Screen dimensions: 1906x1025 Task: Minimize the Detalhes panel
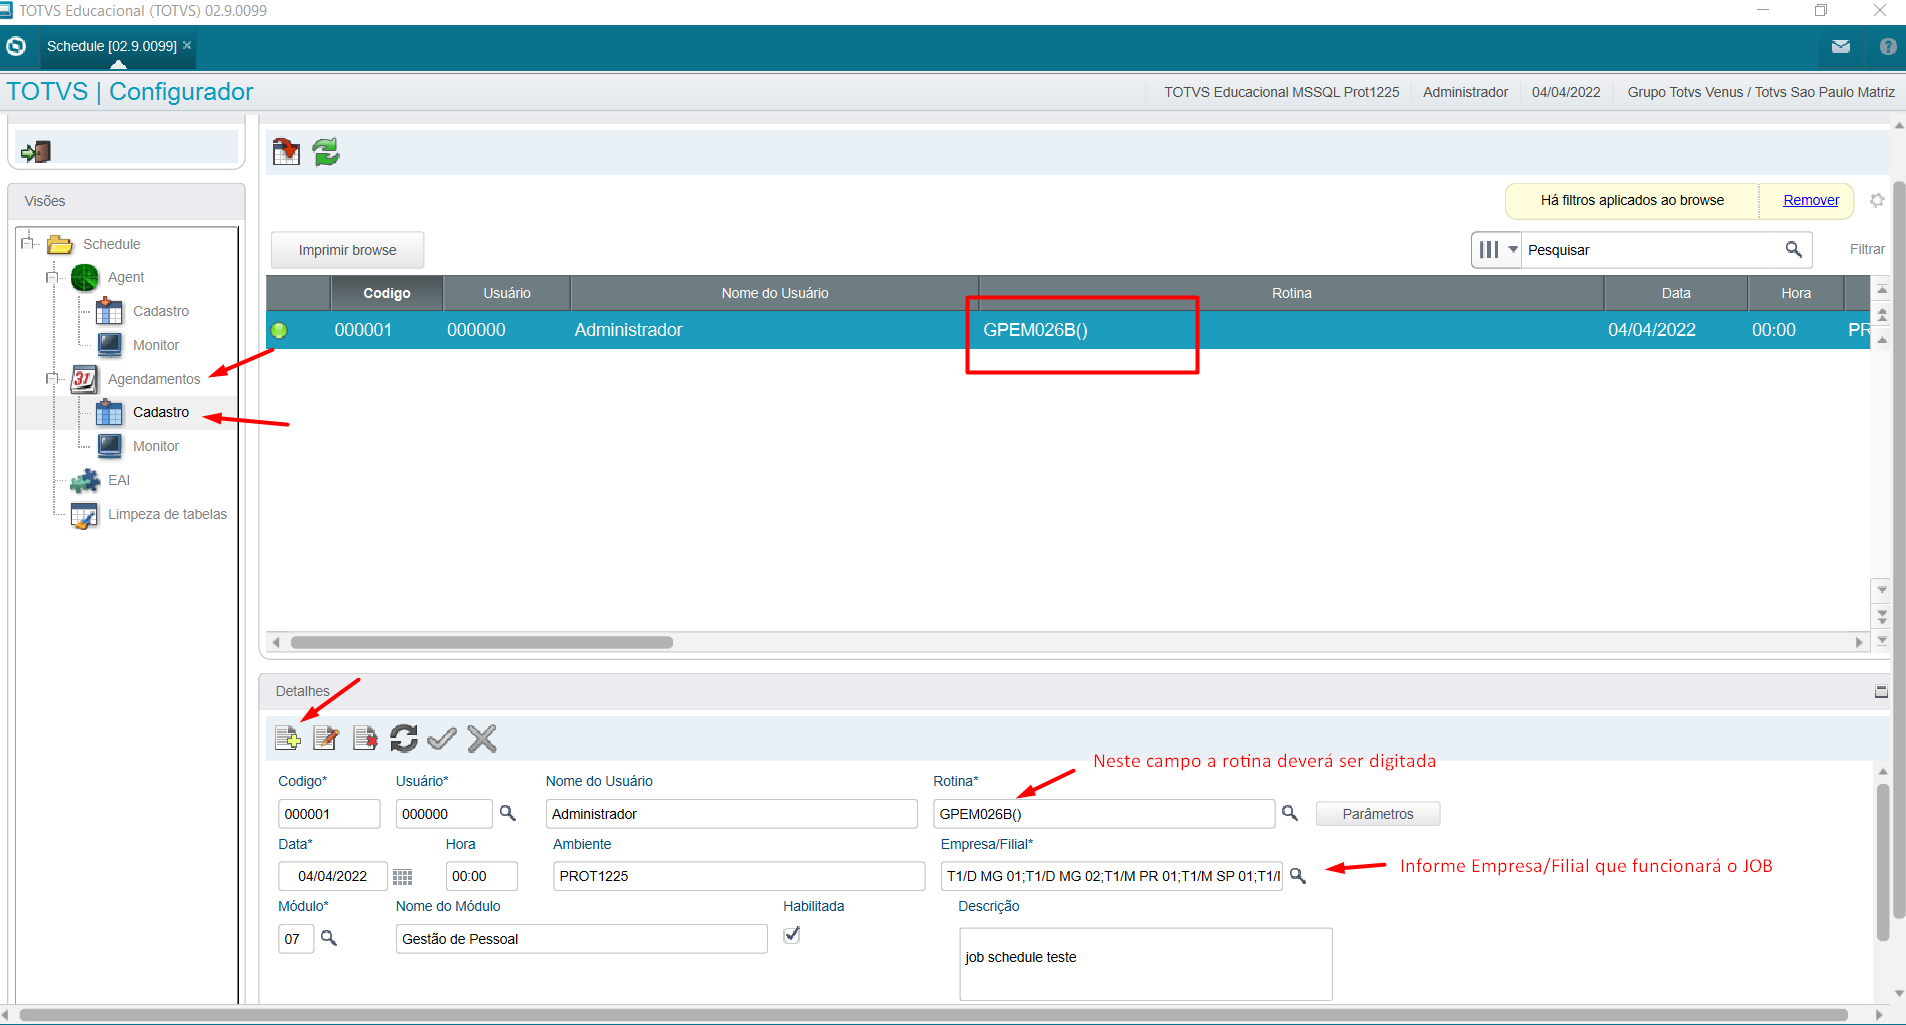[x=1881, y=691]
